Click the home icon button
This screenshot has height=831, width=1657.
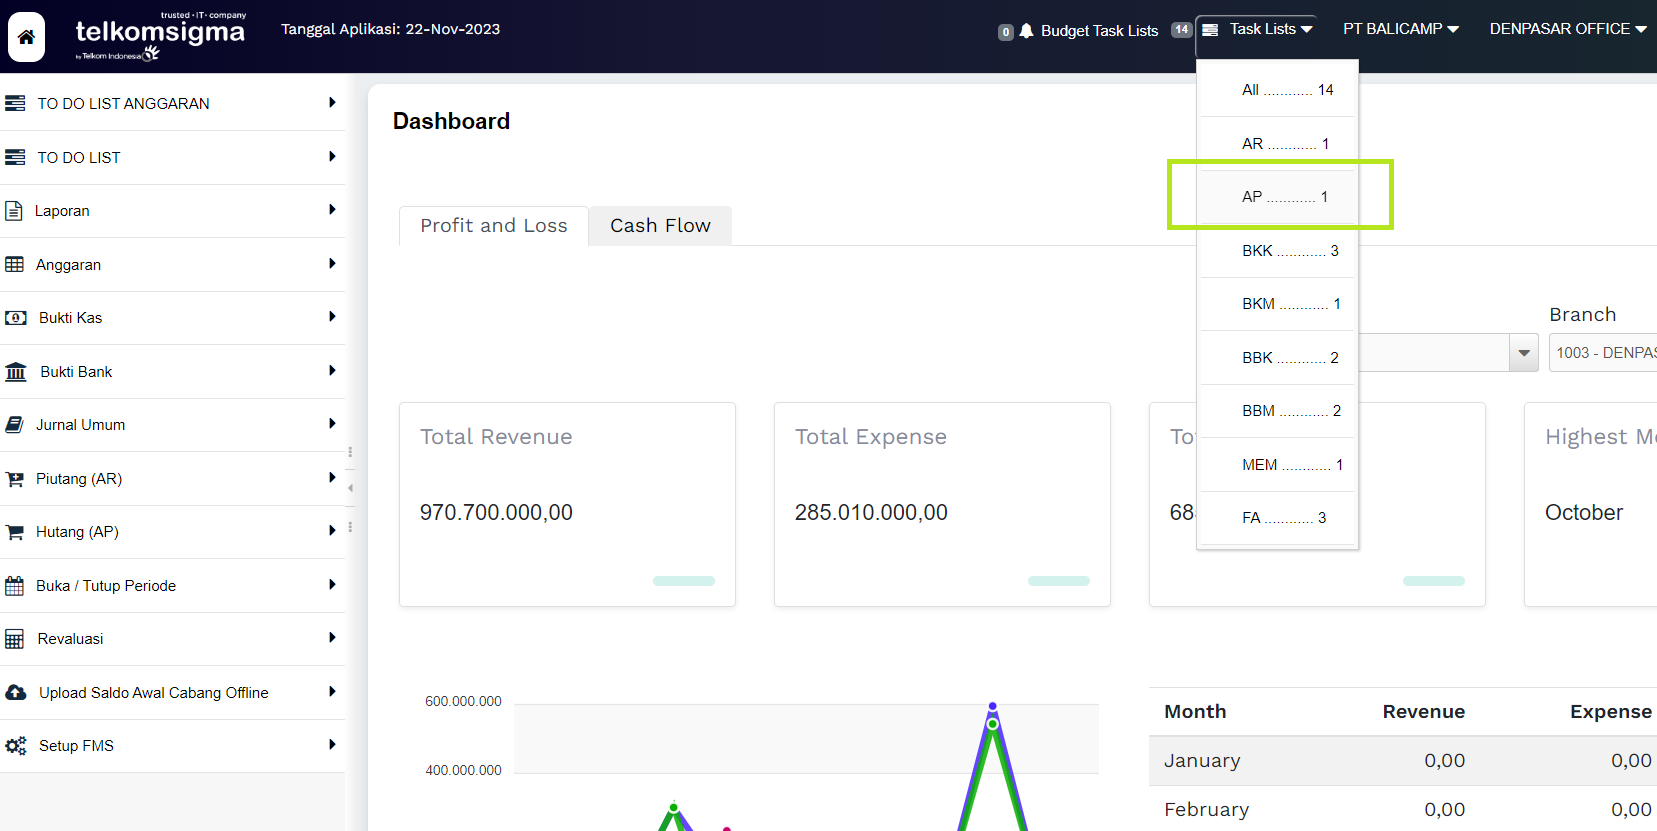26,37
